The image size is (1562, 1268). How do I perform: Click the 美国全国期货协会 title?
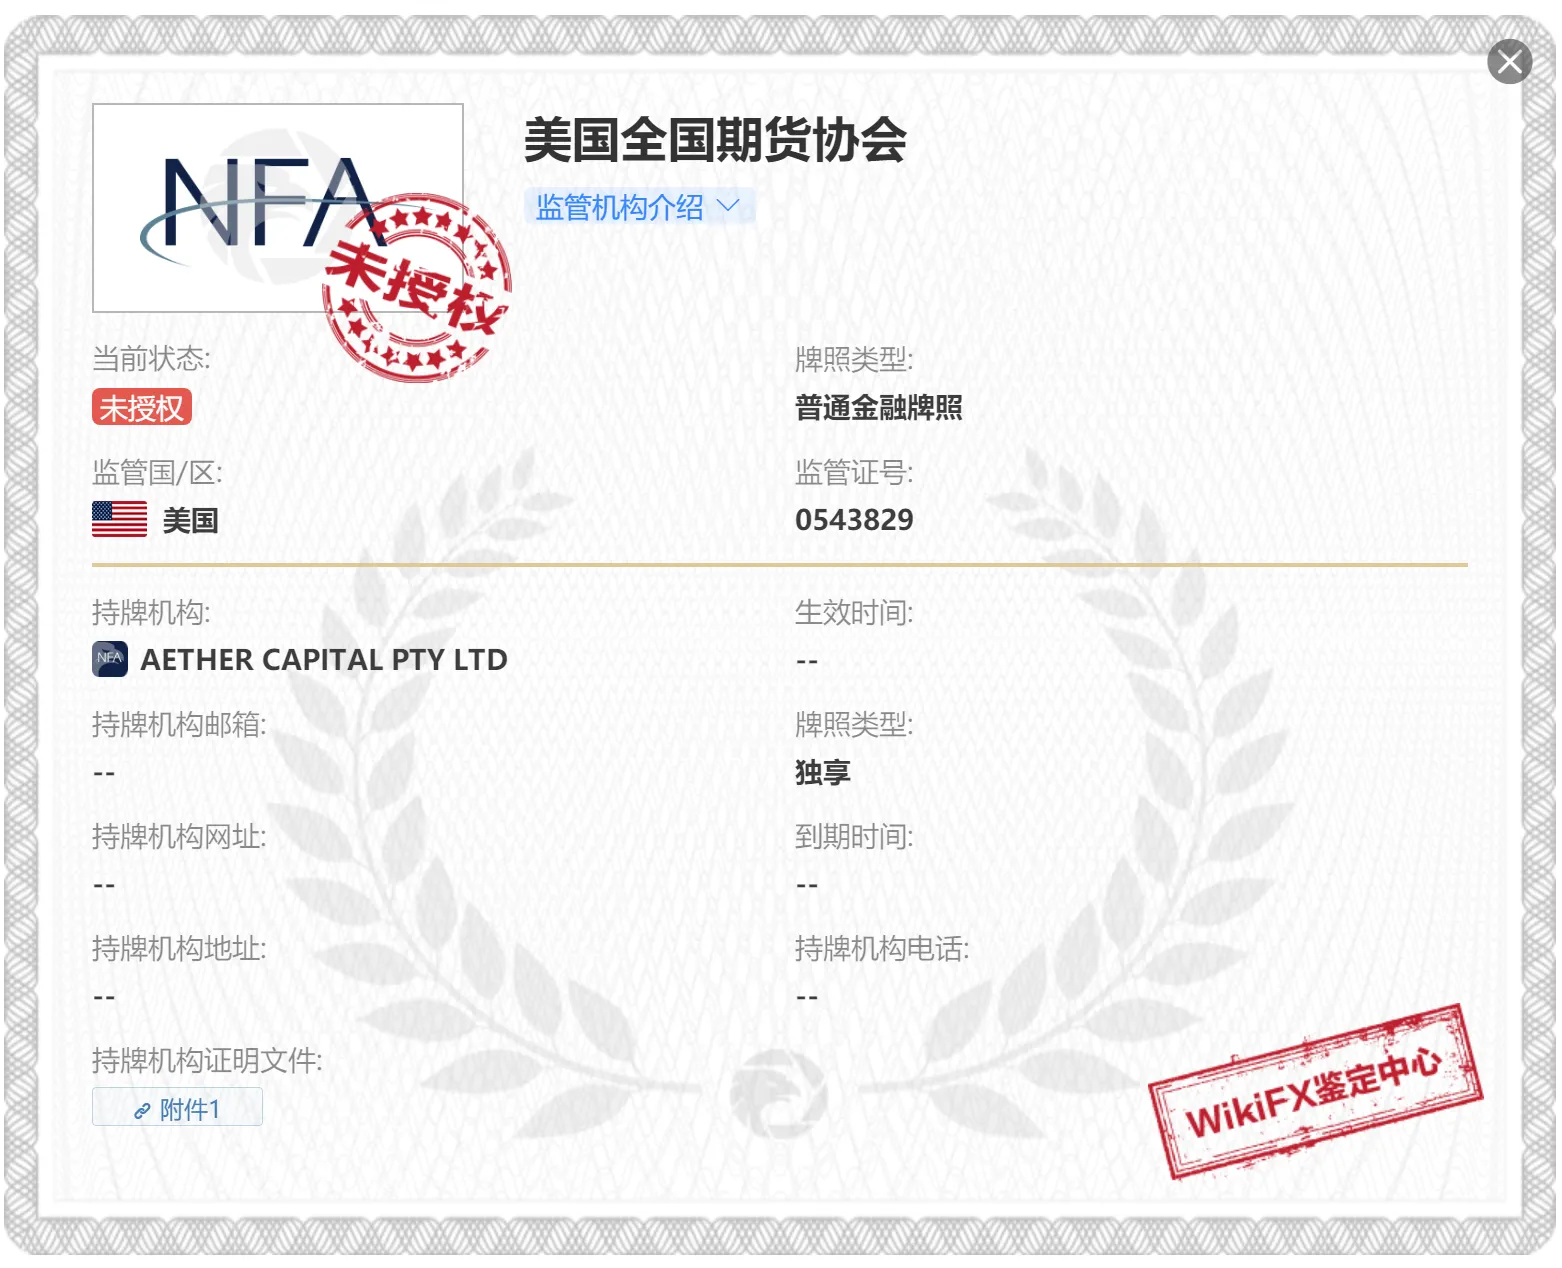tap(716, 140)
